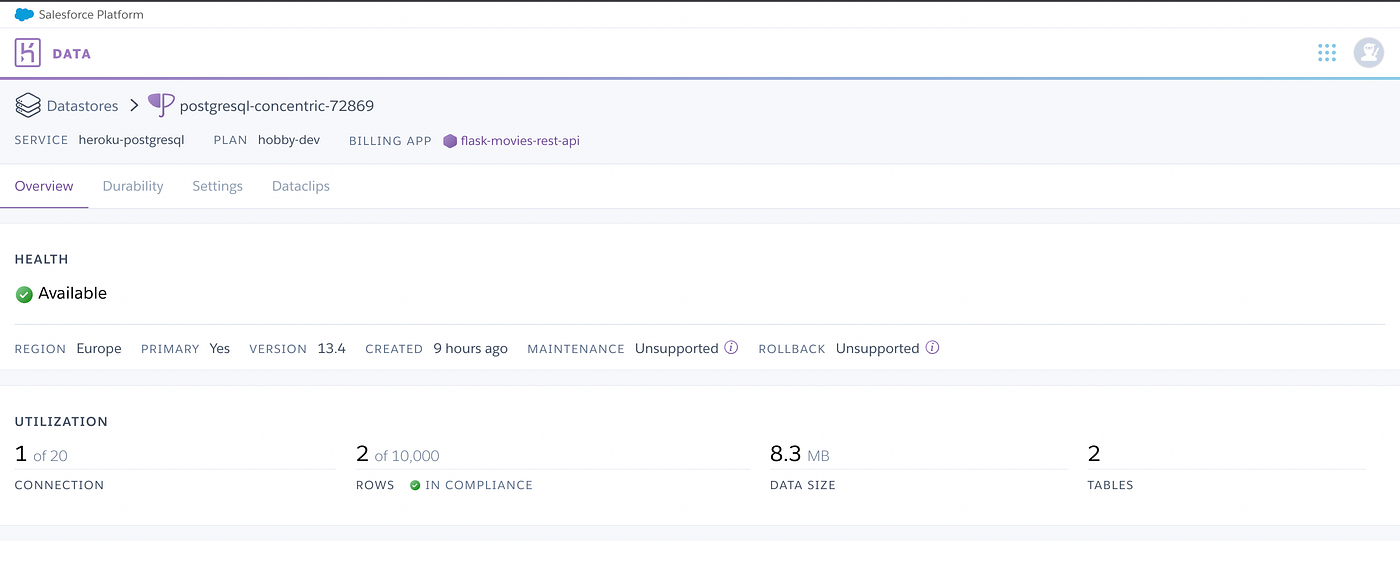Click the Rollback info icon
Image resolution: width=1400 pixels, height=568 pixels.
(932, 348)
